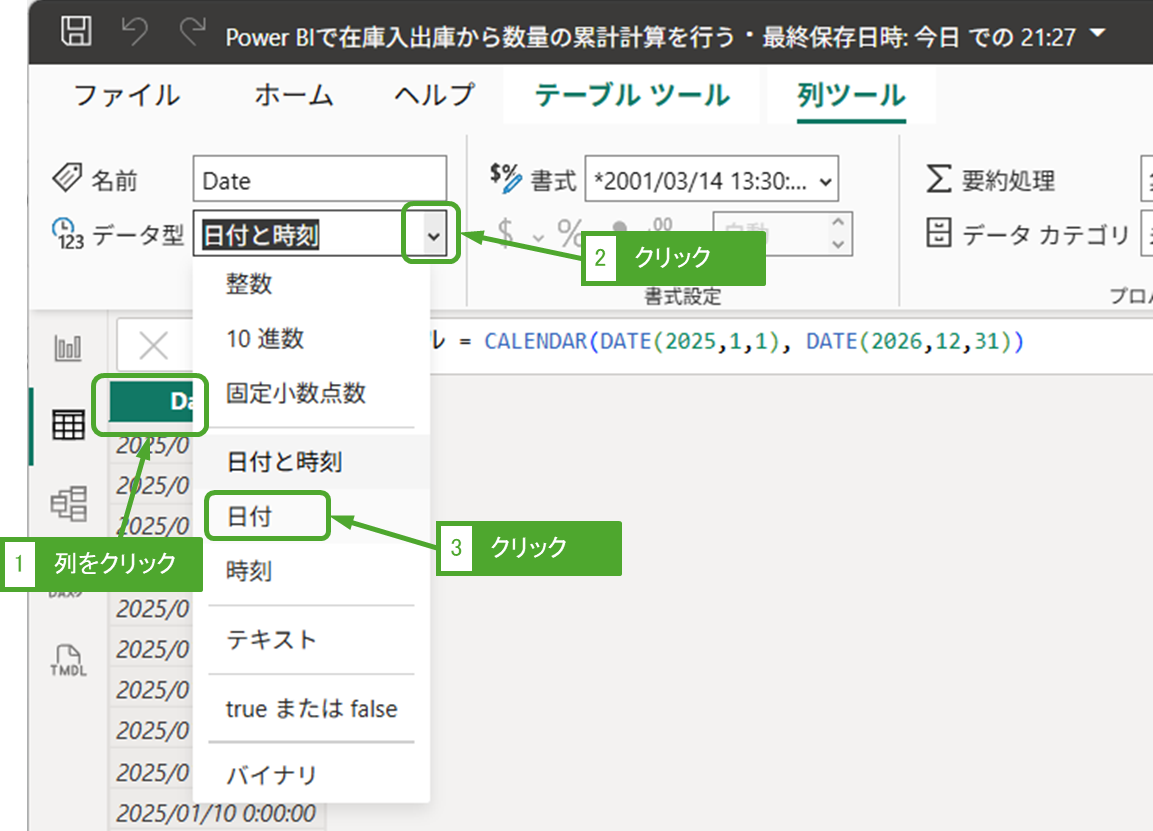Select 日付 from data type list

point(250,517)
